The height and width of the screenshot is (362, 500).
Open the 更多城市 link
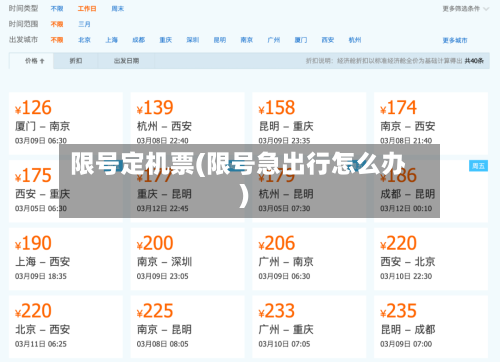click(x=455, y=40)
